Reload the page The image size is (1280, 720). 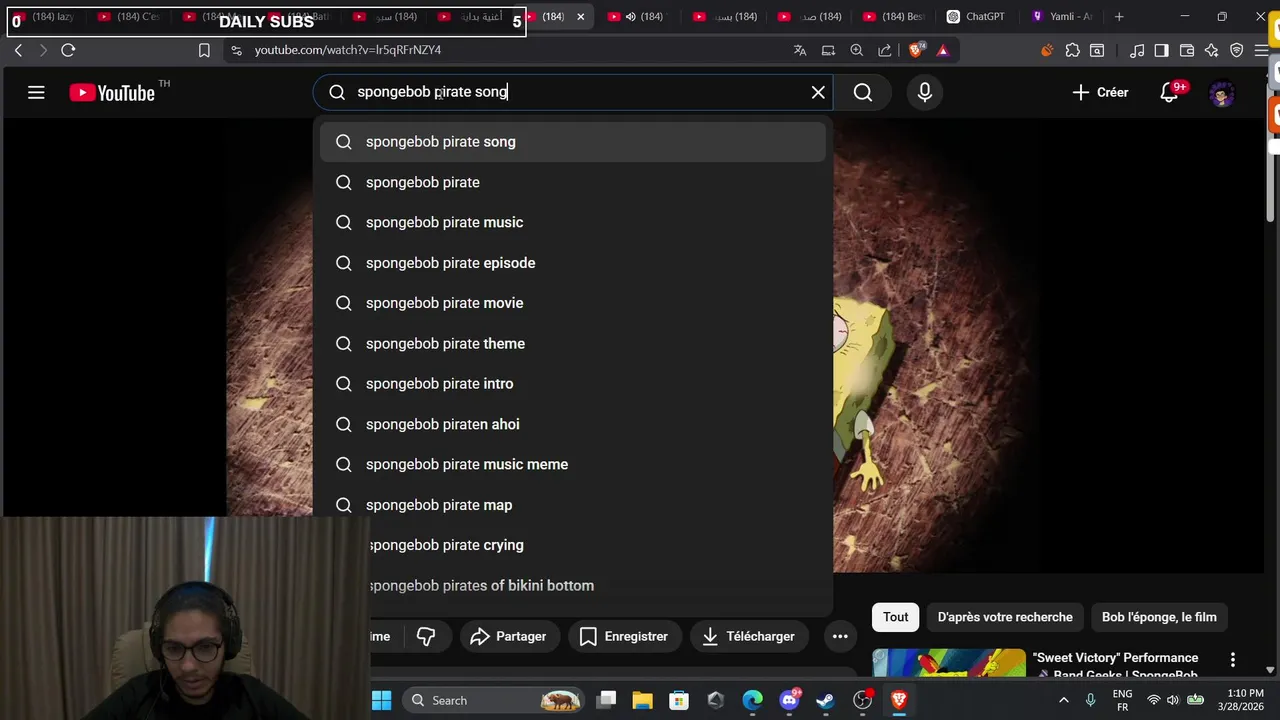click(x=68, y=50)
